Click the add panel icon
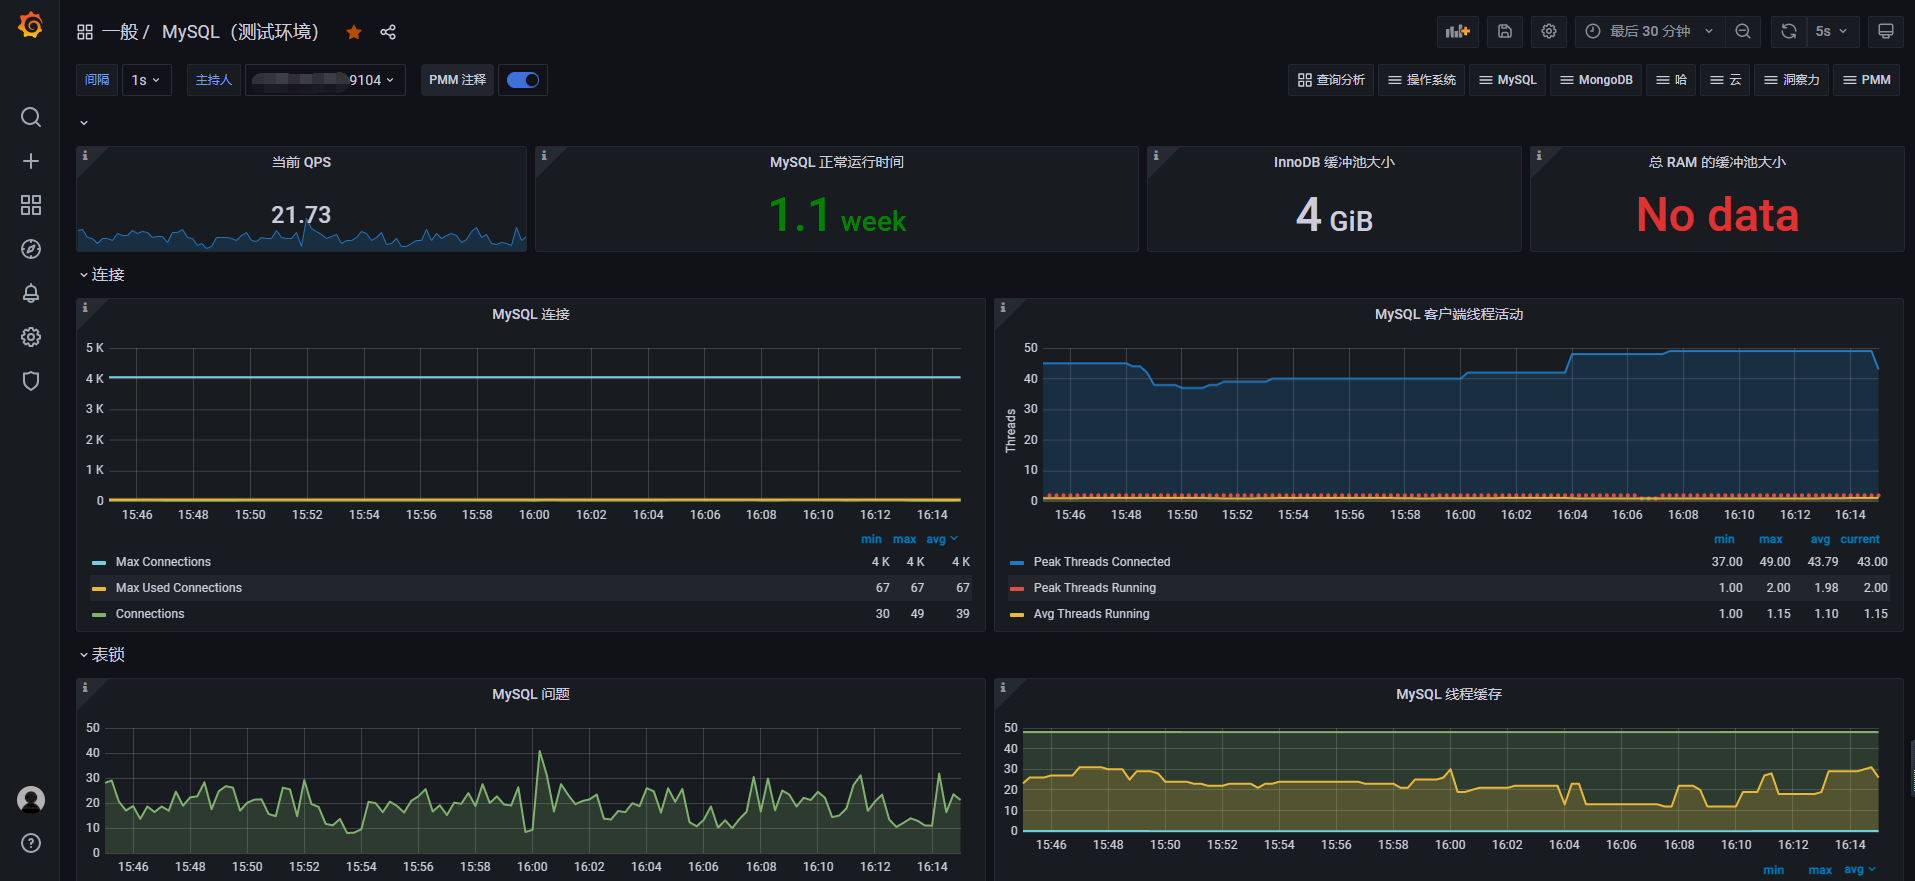This screenshot has width=1915, height=881. [1458, 31]
